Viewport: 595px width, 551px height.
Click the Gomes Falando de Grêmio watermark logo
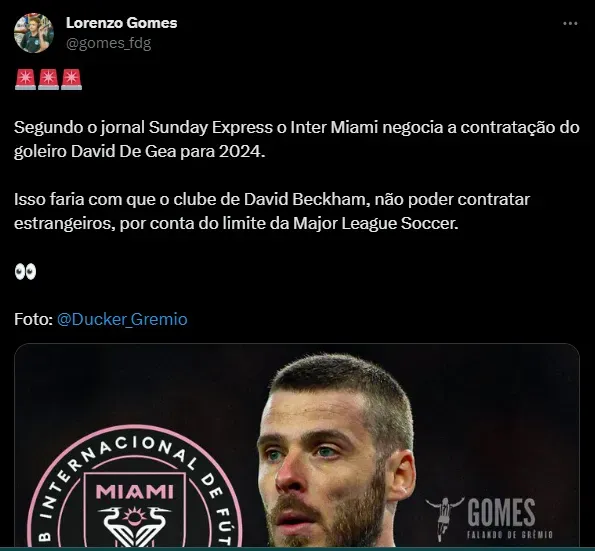click(490, 518)
